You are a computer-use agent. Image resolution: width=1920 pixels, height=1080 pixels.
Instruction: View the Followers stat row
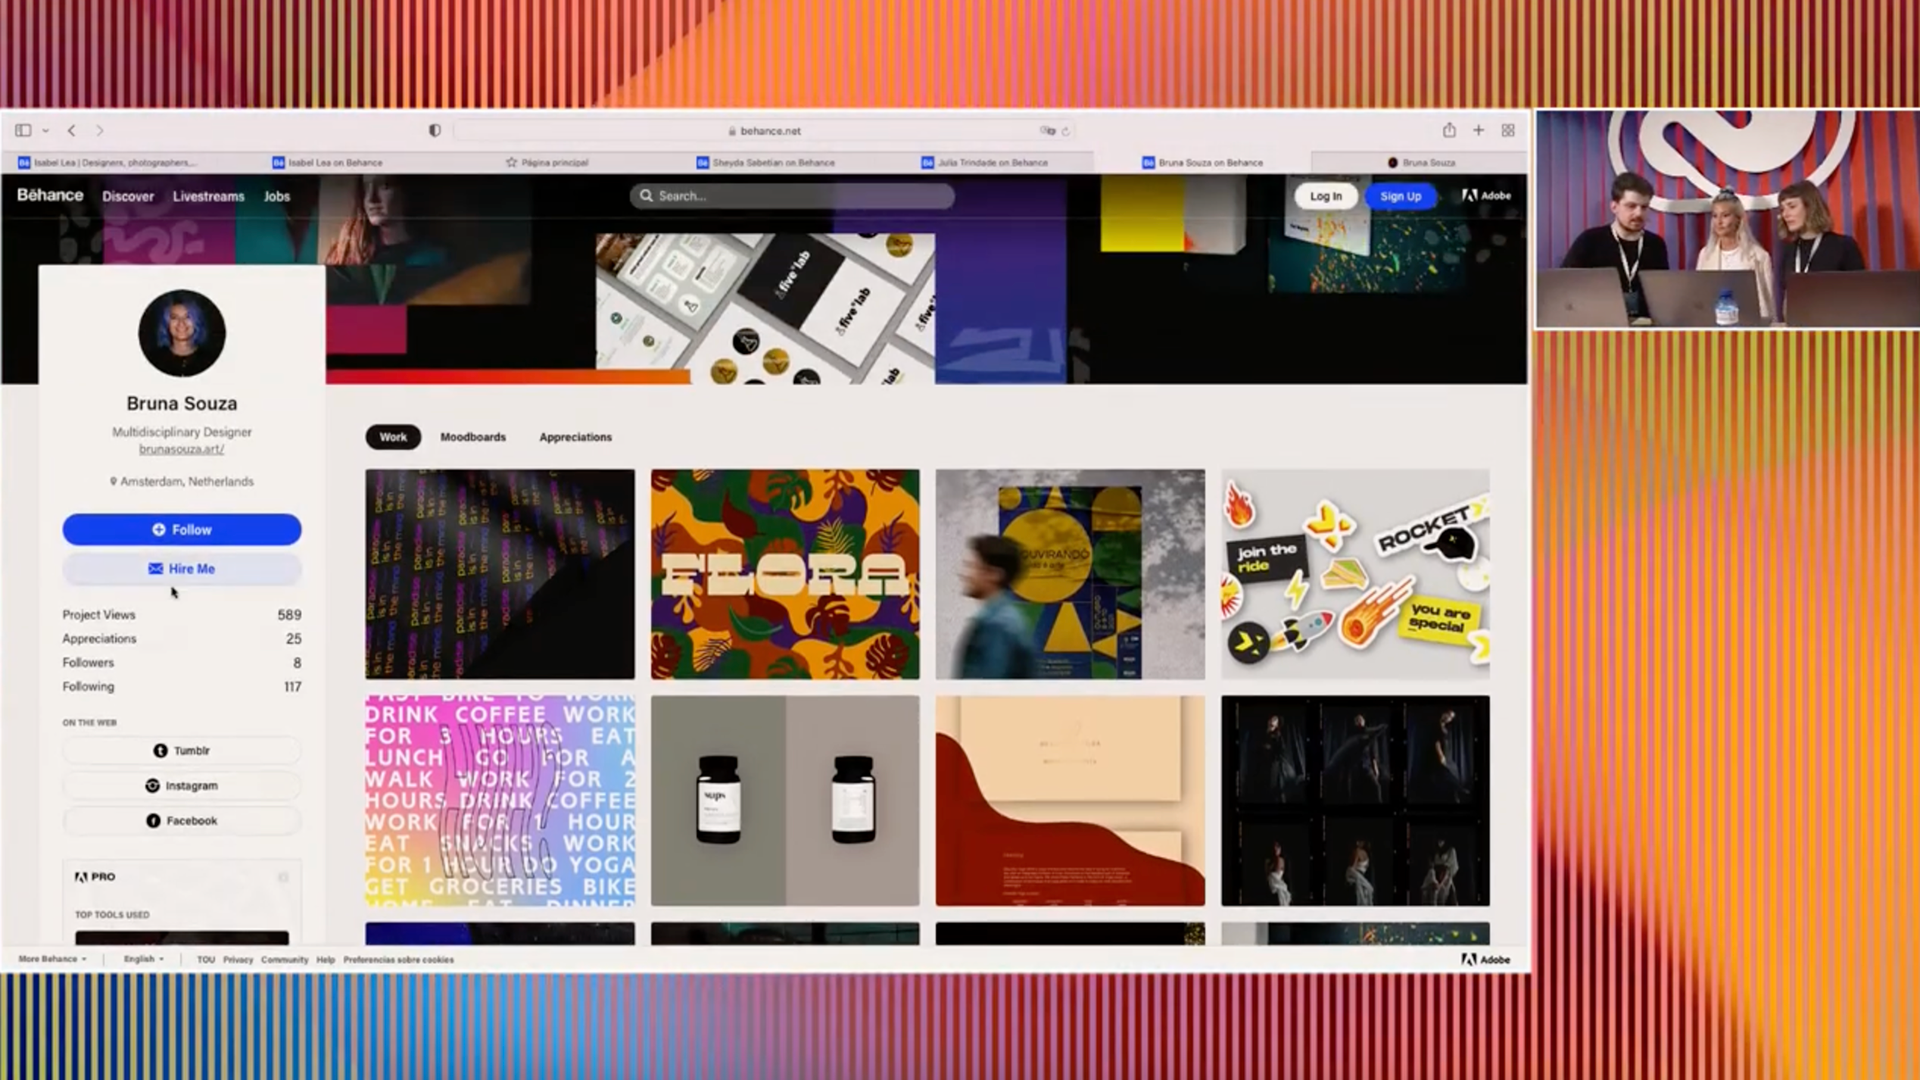(x=182, y=663)
